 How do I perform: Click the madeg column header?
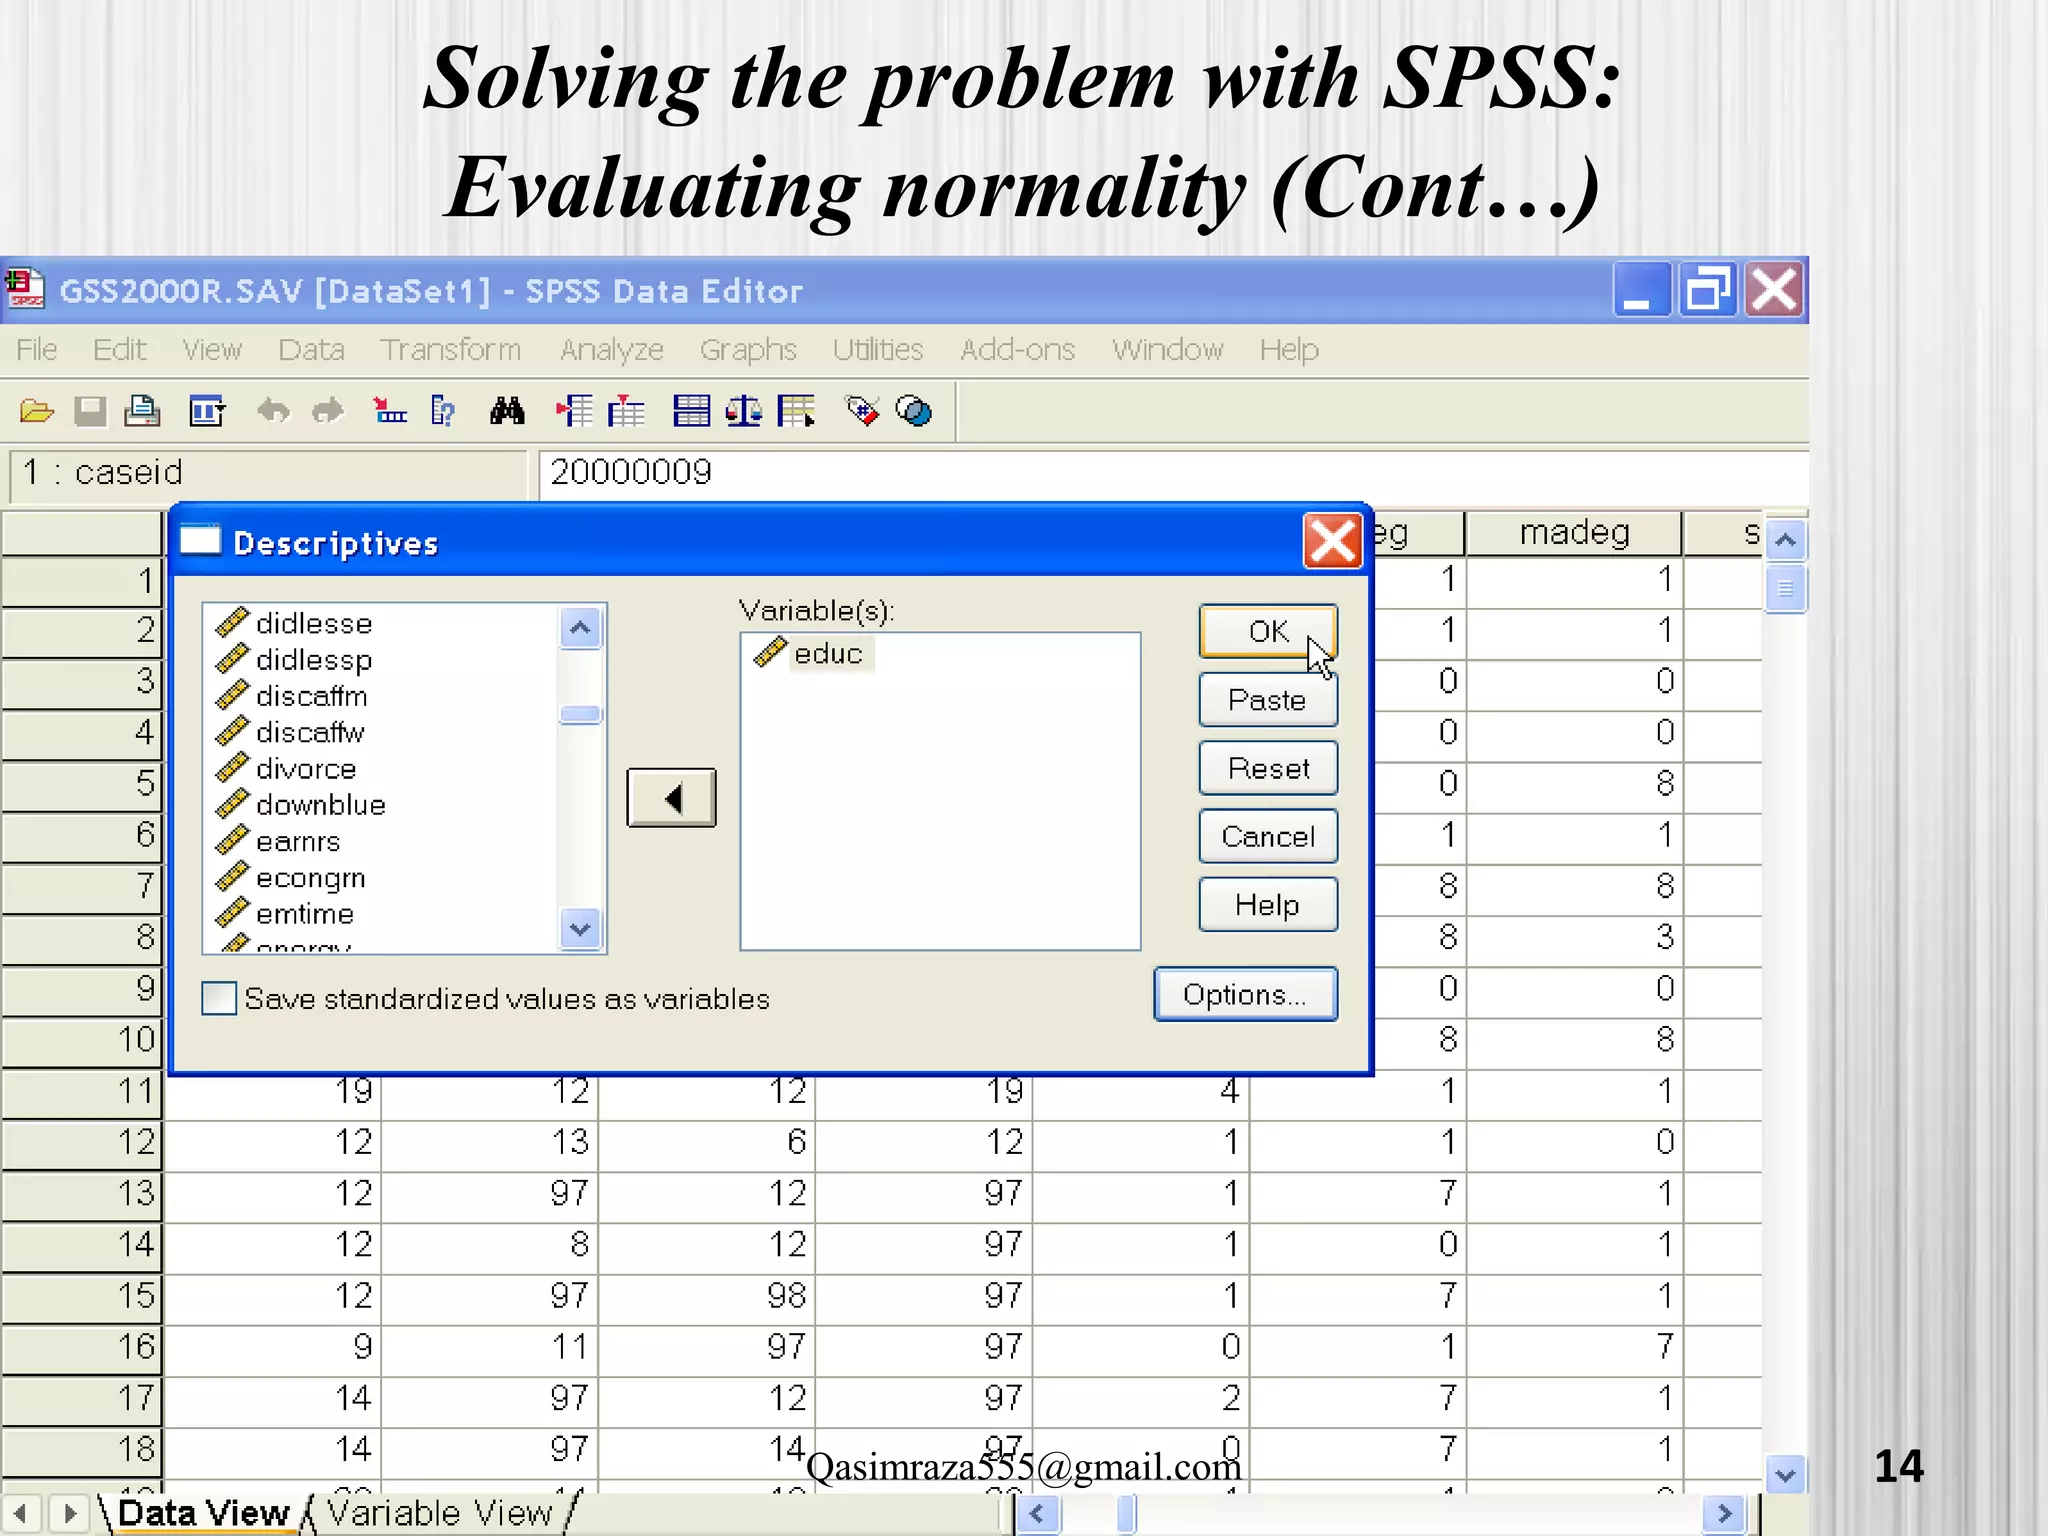1574,533
